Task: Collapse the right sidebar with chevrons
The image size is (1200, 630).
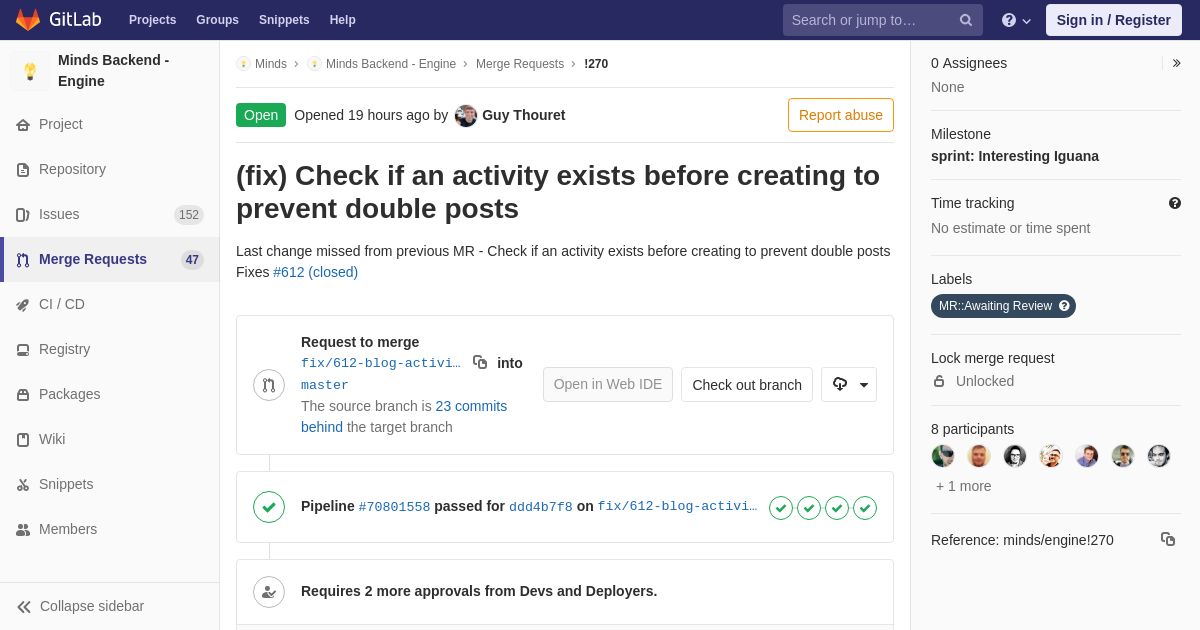Action: point(1176,63)
